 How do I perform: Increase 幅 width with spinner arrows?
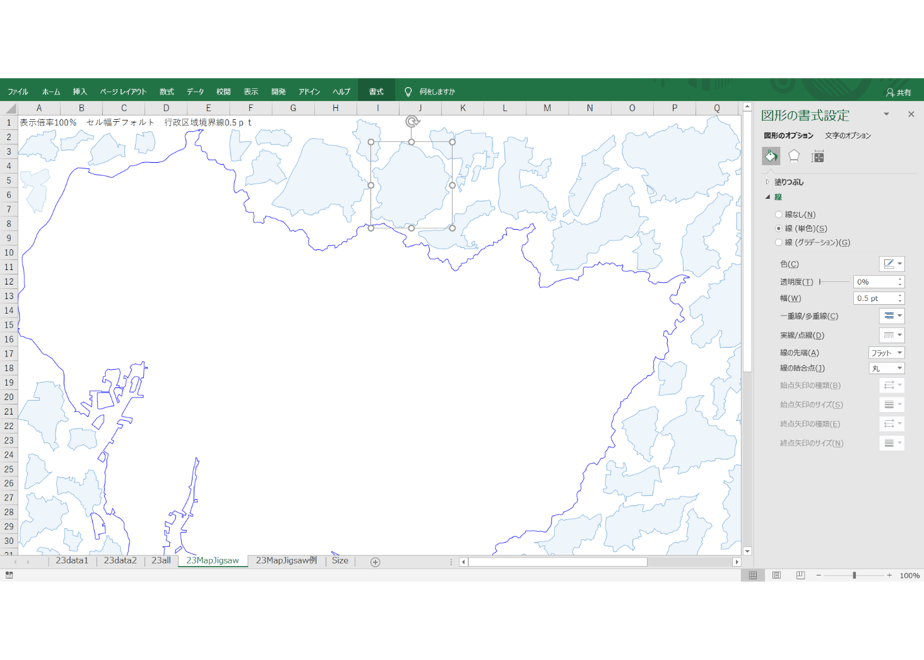pyautogui.click(x=900, y=295)
